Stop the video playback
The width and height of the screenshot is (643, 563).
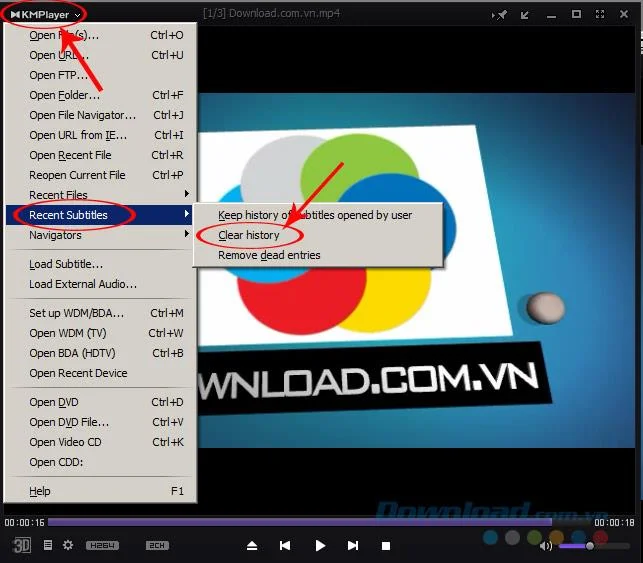[x=385, y=546]
